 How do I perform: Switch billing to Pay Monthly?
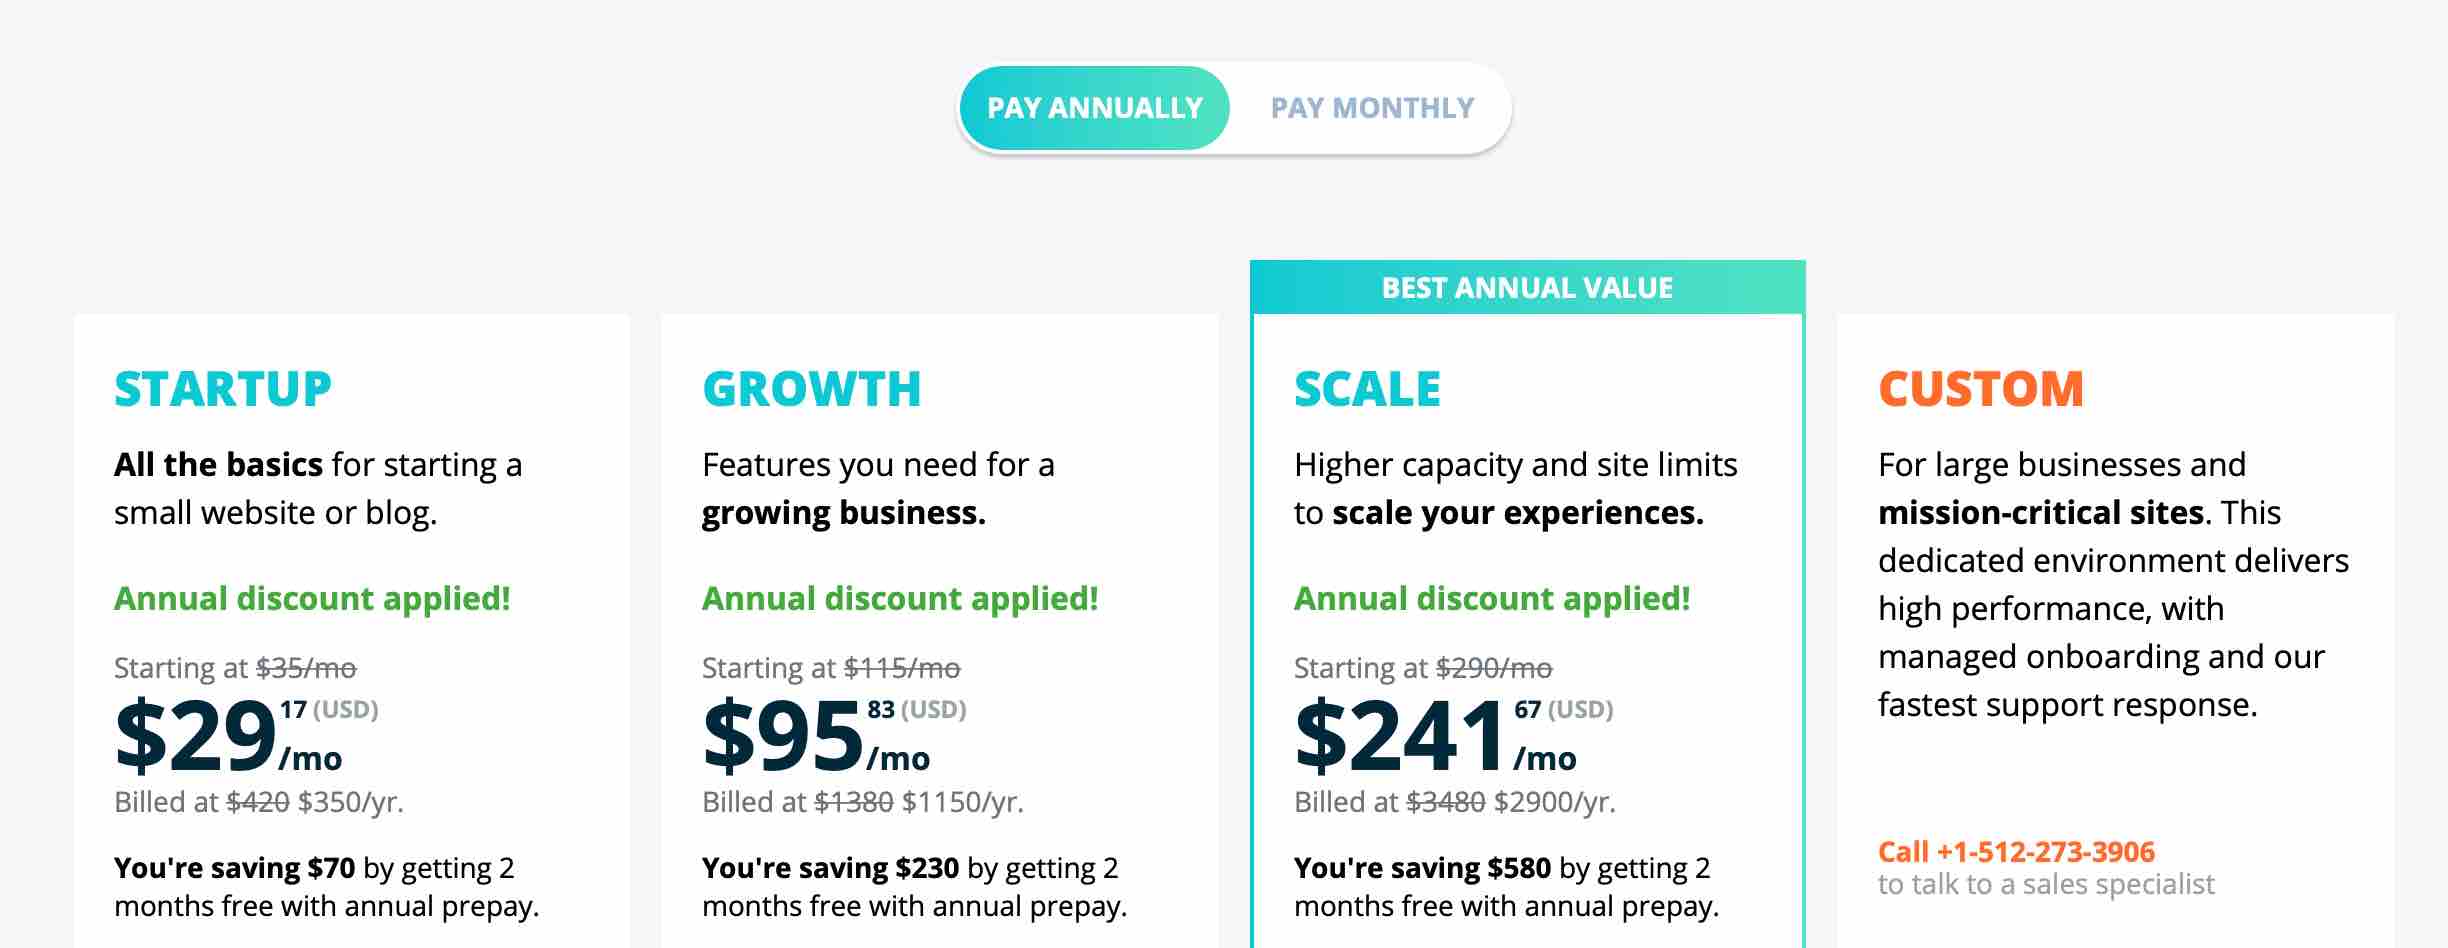tap(1372, 108)
